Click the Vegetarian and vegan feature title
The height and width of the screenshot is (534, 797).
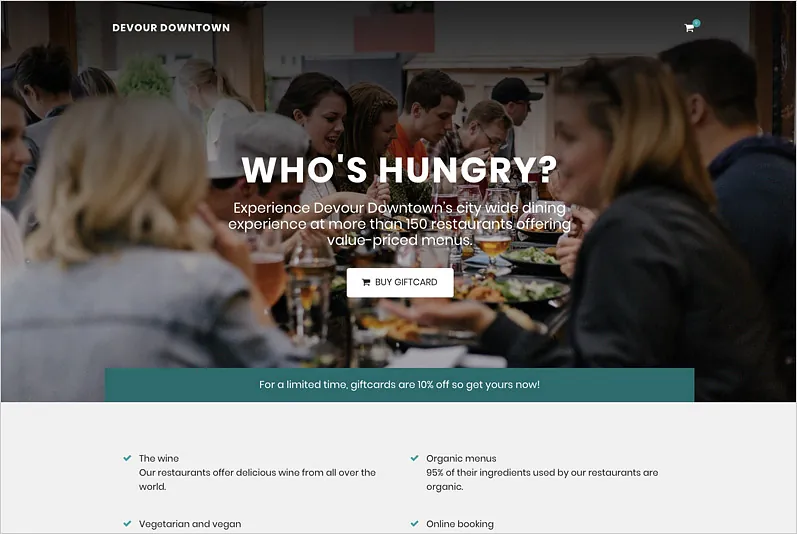(x=190, y=524)
